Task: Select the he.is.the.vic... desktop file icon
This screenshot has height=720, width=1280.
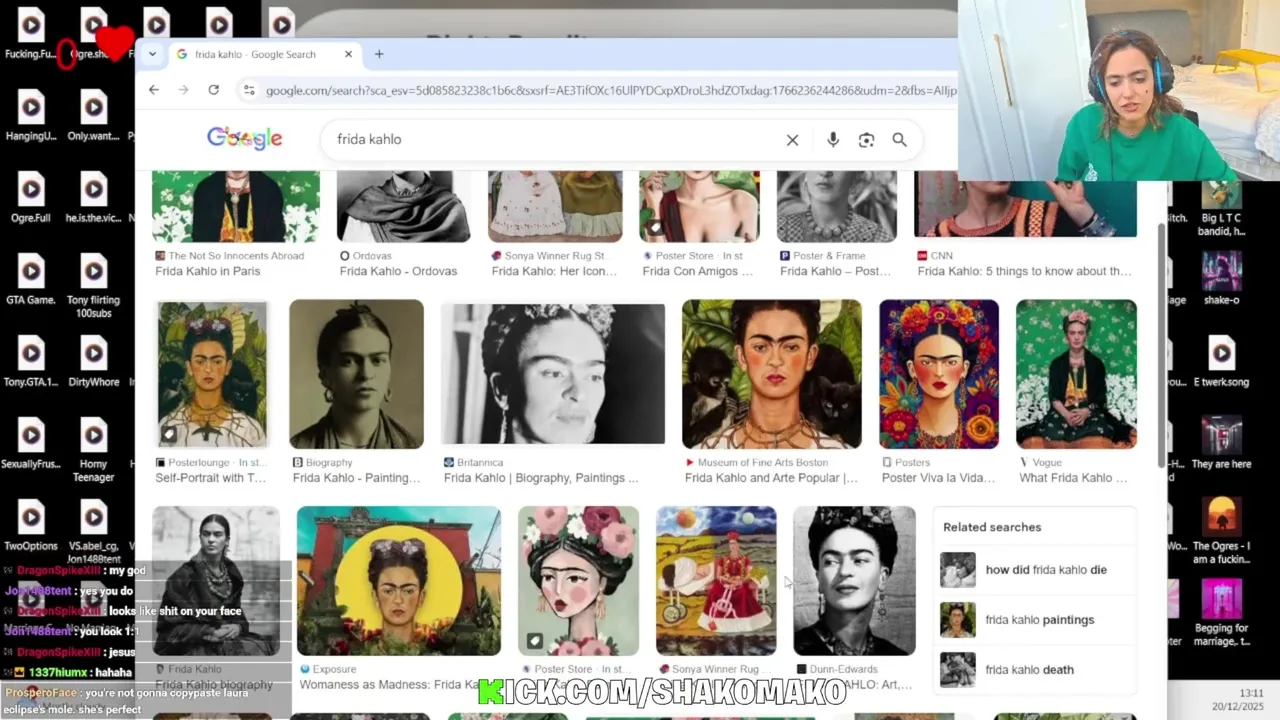Action: (x=93, y=198)
